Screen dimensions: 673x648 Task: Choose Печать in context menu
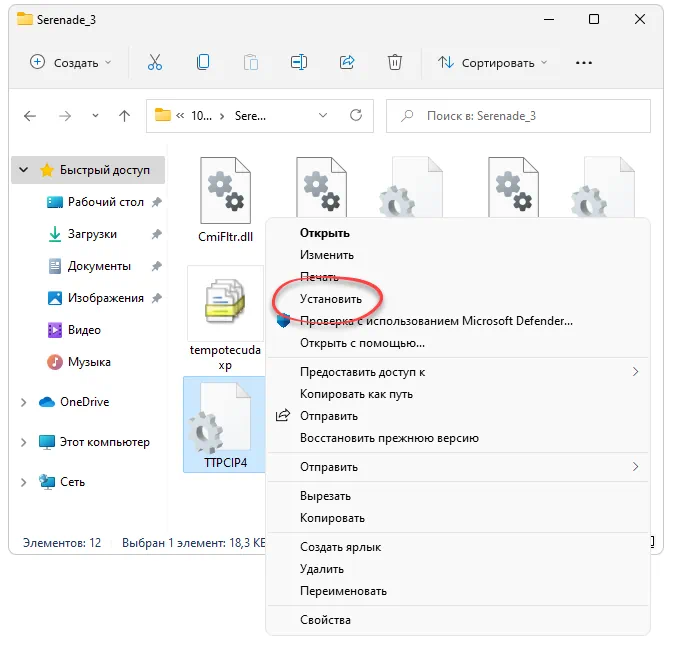[x=458, y=277]
